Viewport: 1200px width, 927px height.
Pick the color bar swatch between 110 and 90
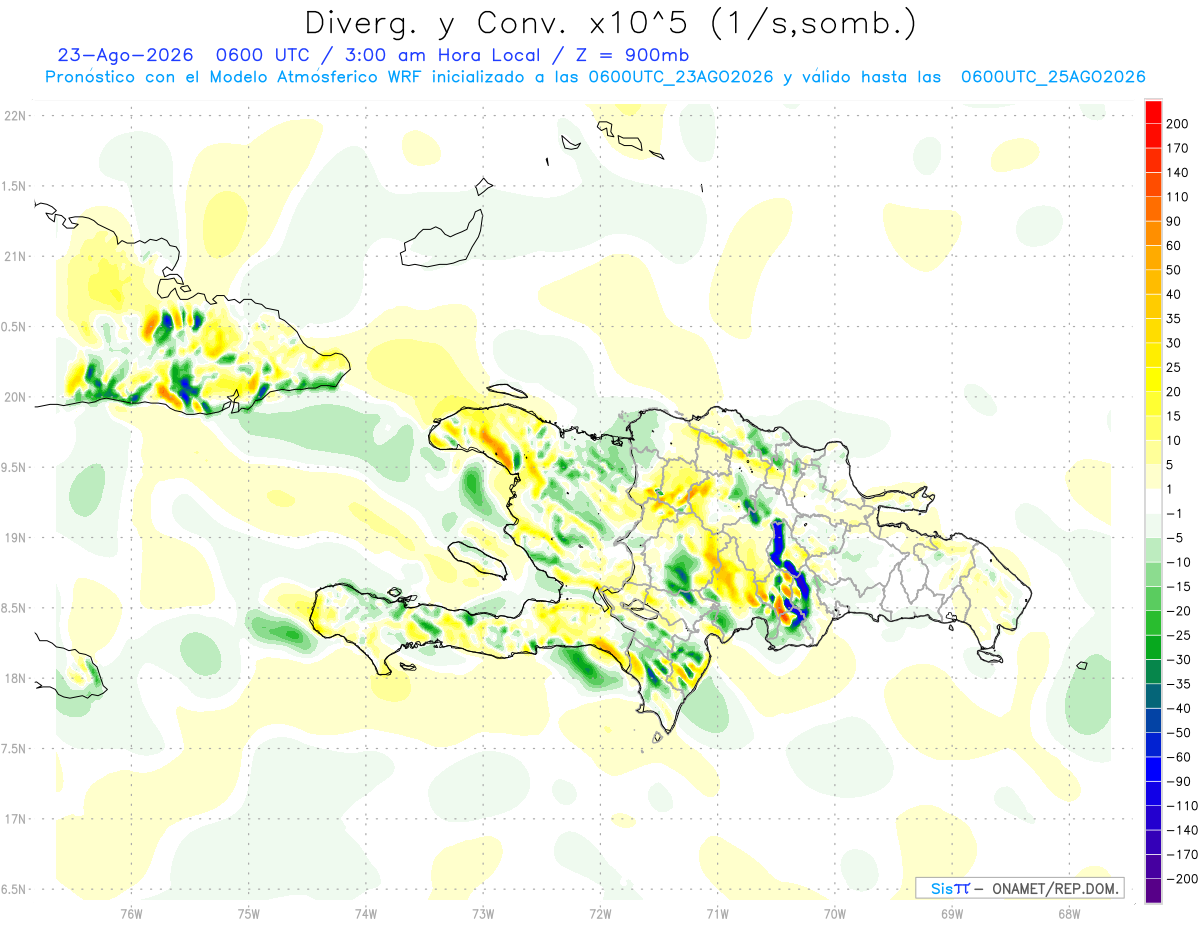[1153, 209]
